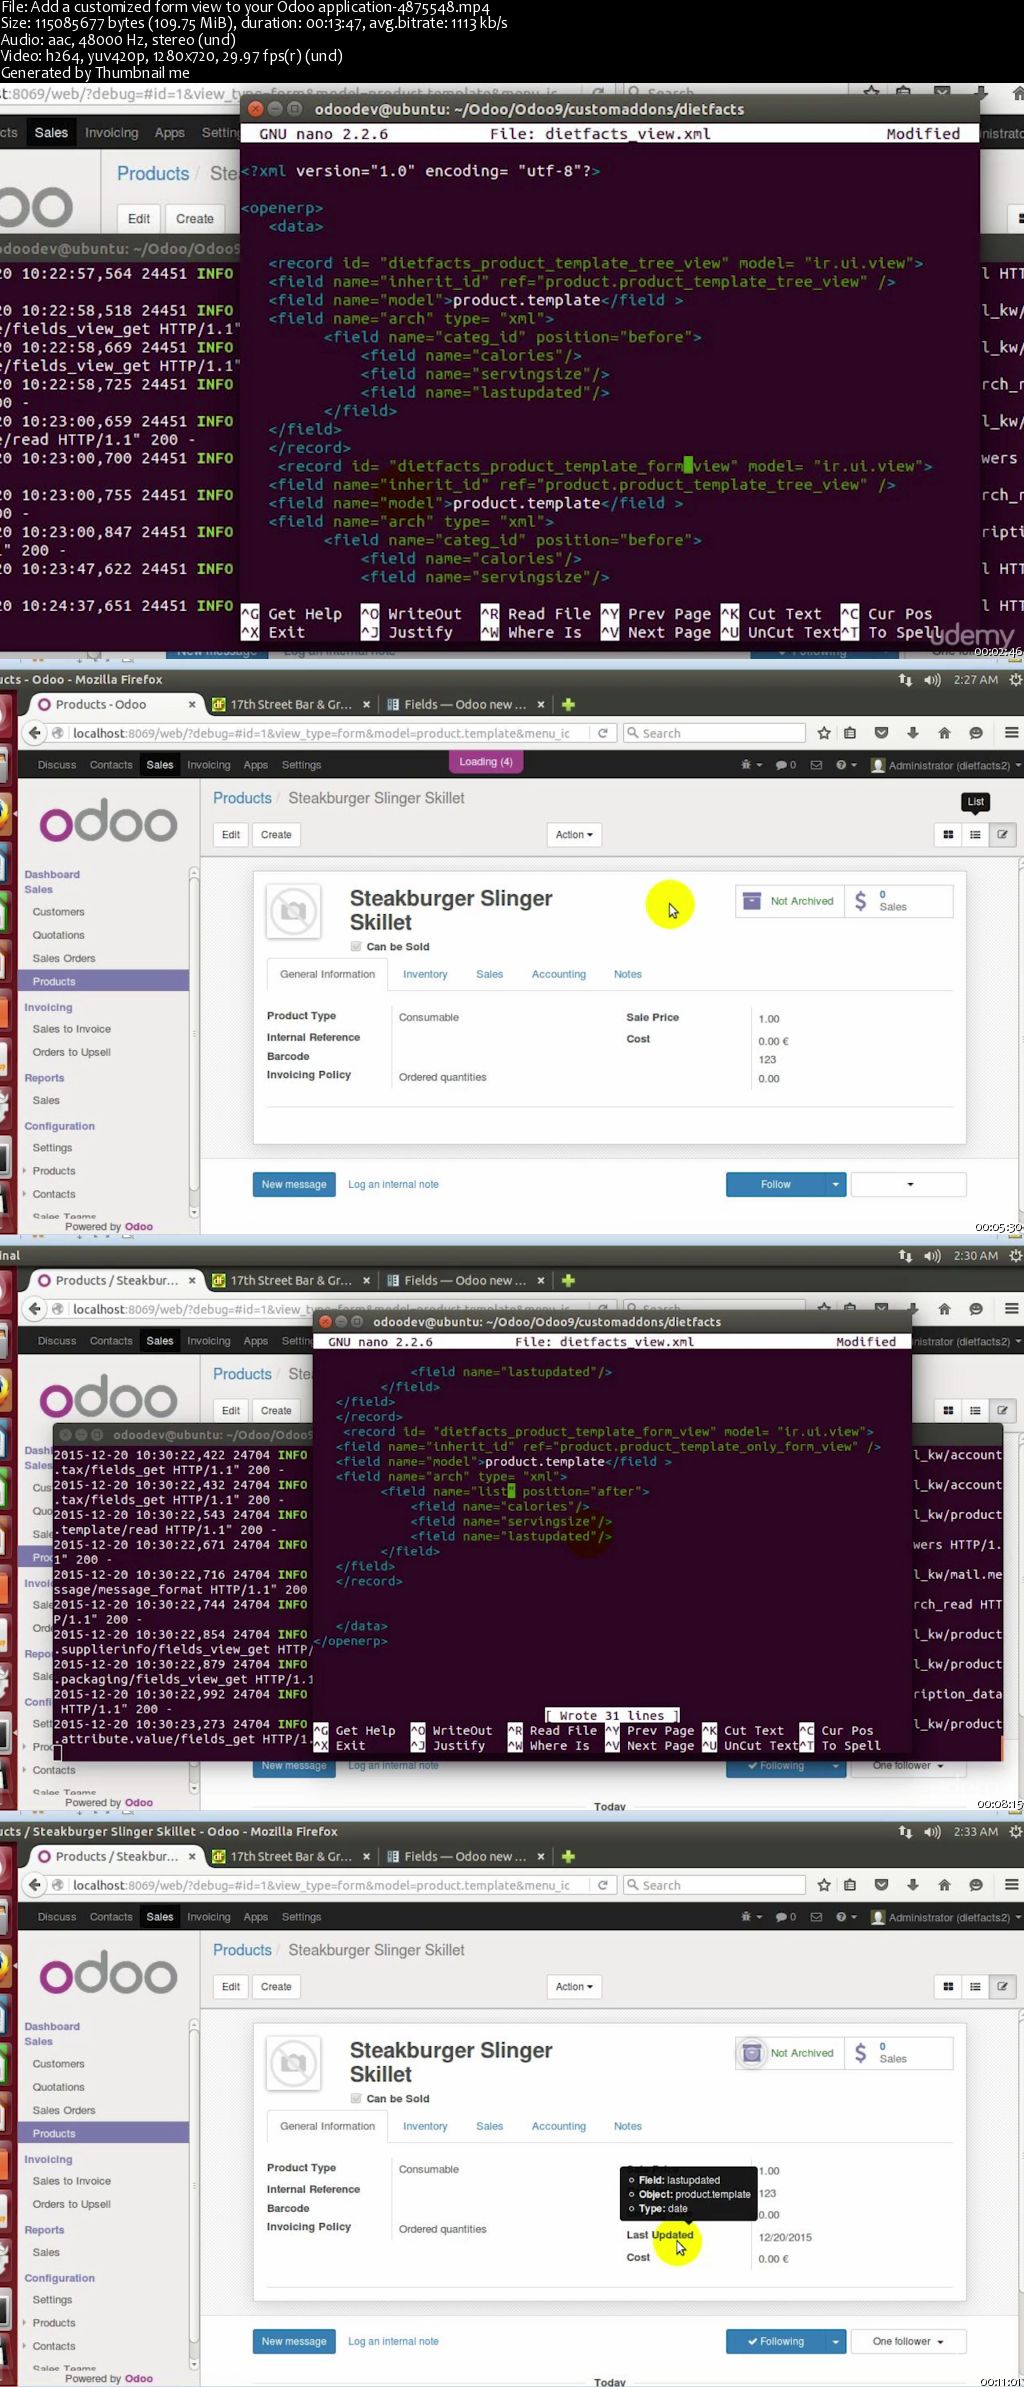Click New message button in 2:27 AM frame
This screenshot has width=1024, height=2387.
[x=294, y=1184]
